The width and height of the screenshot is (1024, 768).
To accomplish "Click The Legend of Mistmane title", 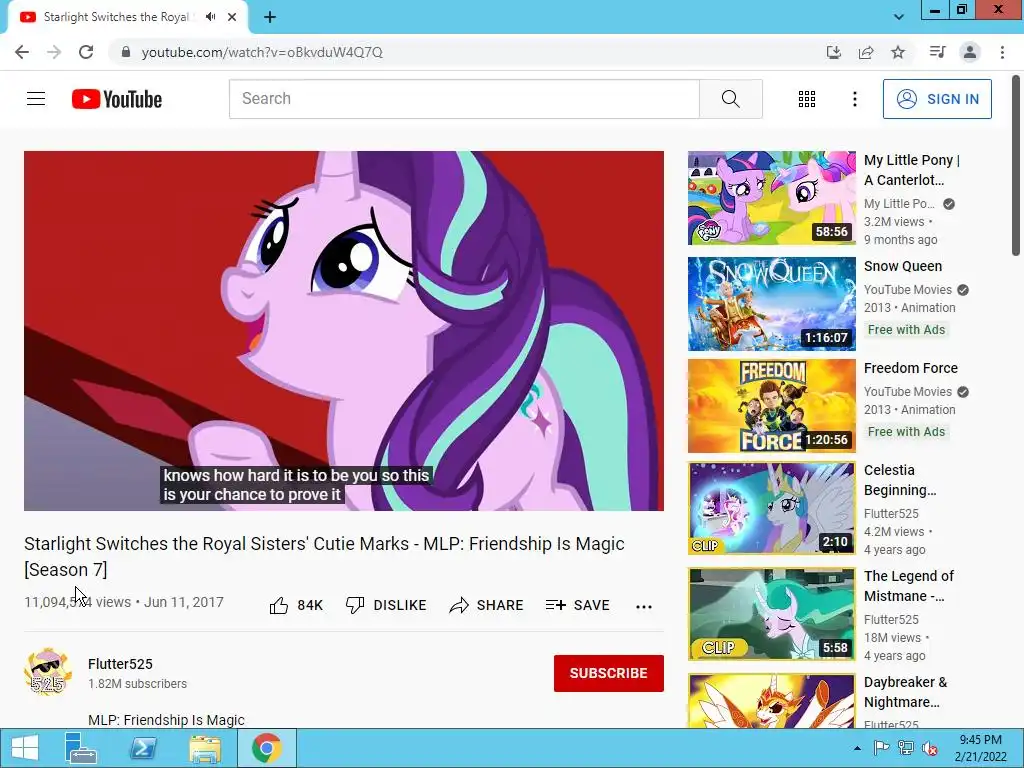I will click(x=908, y=586).
